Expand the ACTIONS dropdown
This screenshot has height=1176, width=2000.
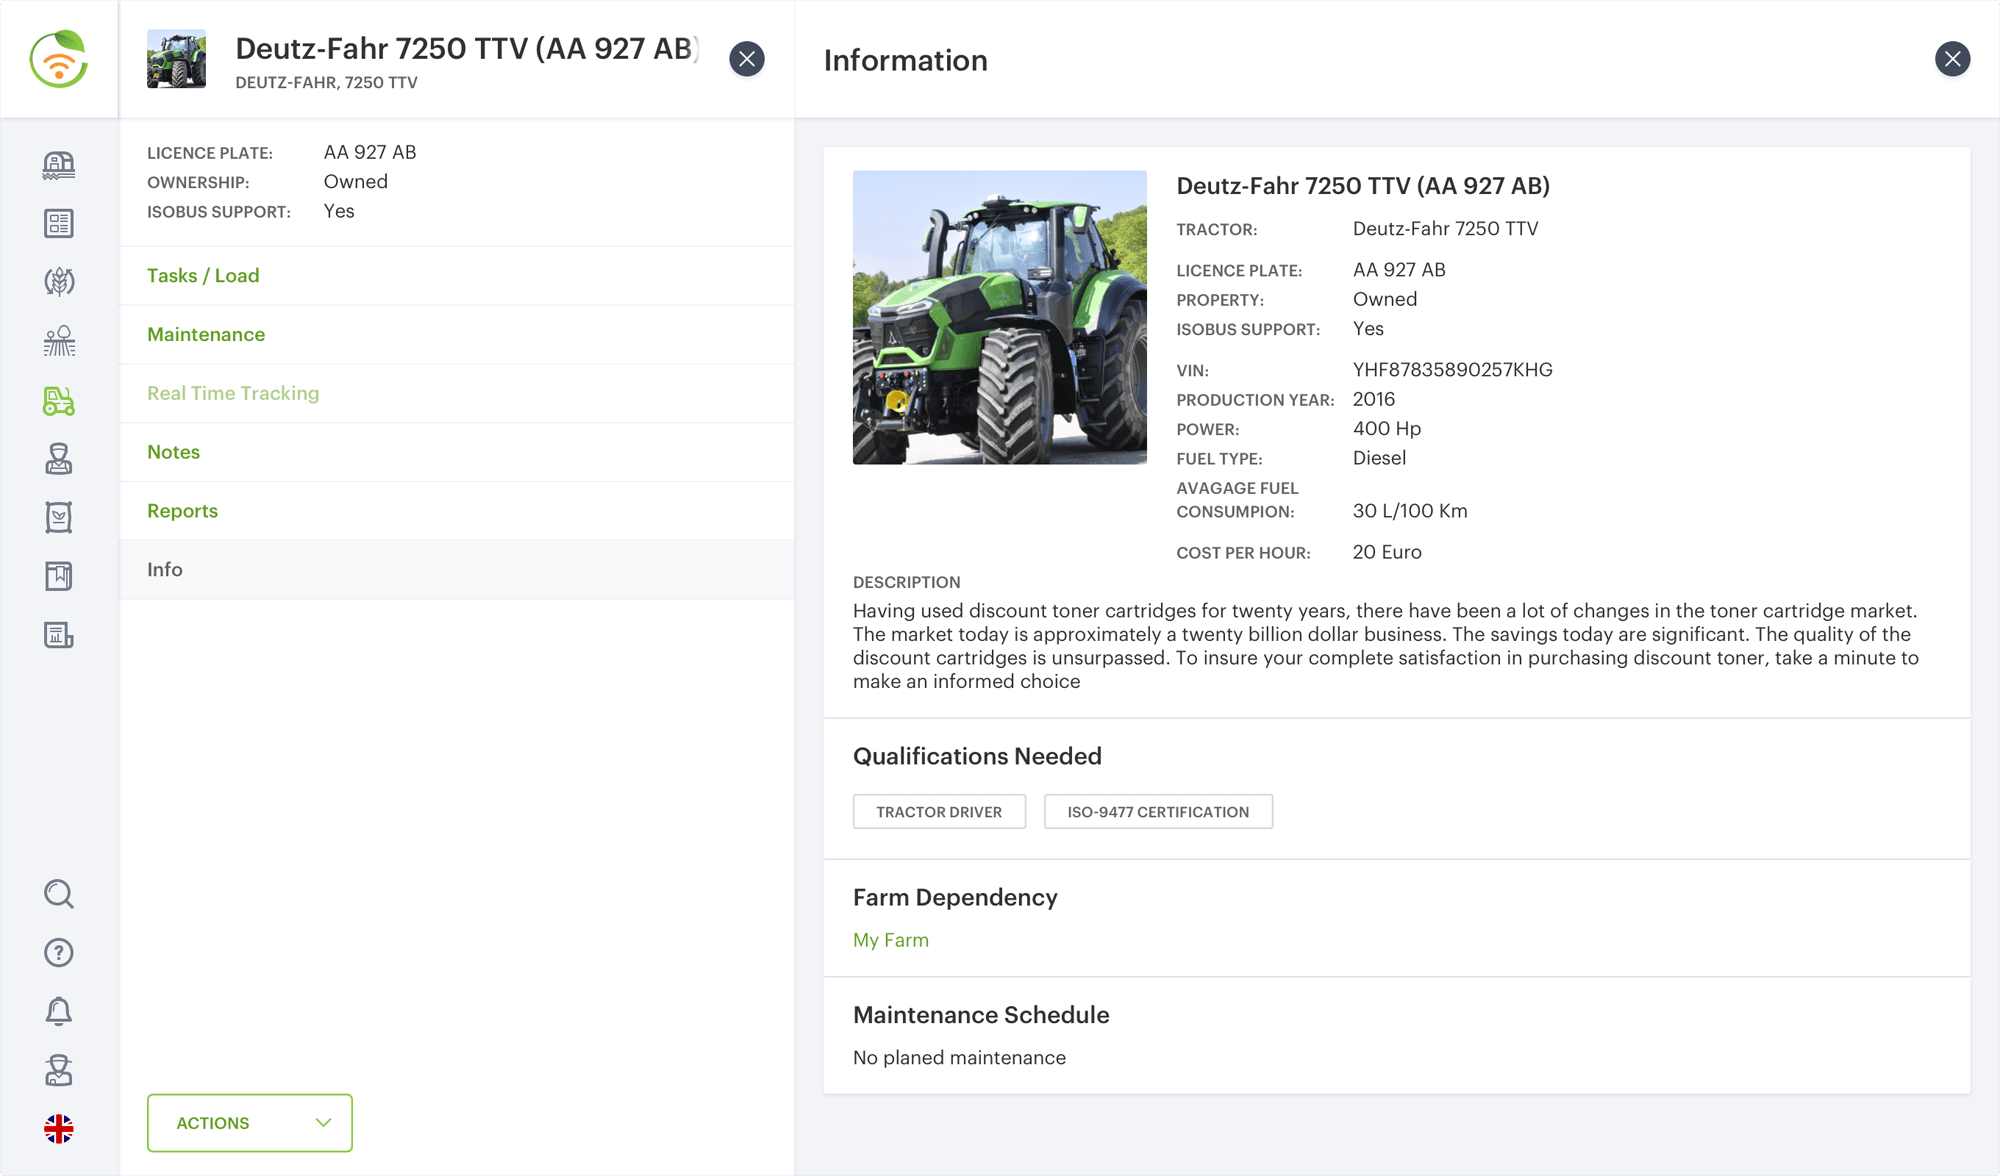click(x=250, y=1123)
